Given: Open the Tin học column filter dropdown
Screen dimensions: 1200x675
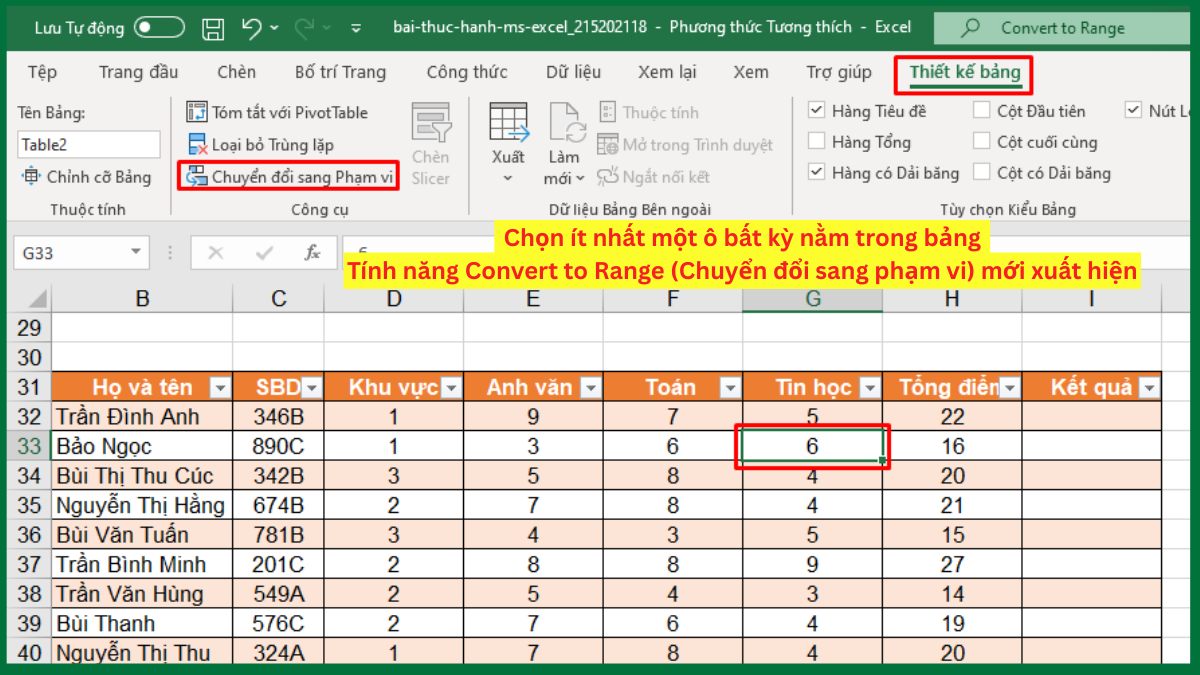Looking at the screenshot, I should [866, 387].
